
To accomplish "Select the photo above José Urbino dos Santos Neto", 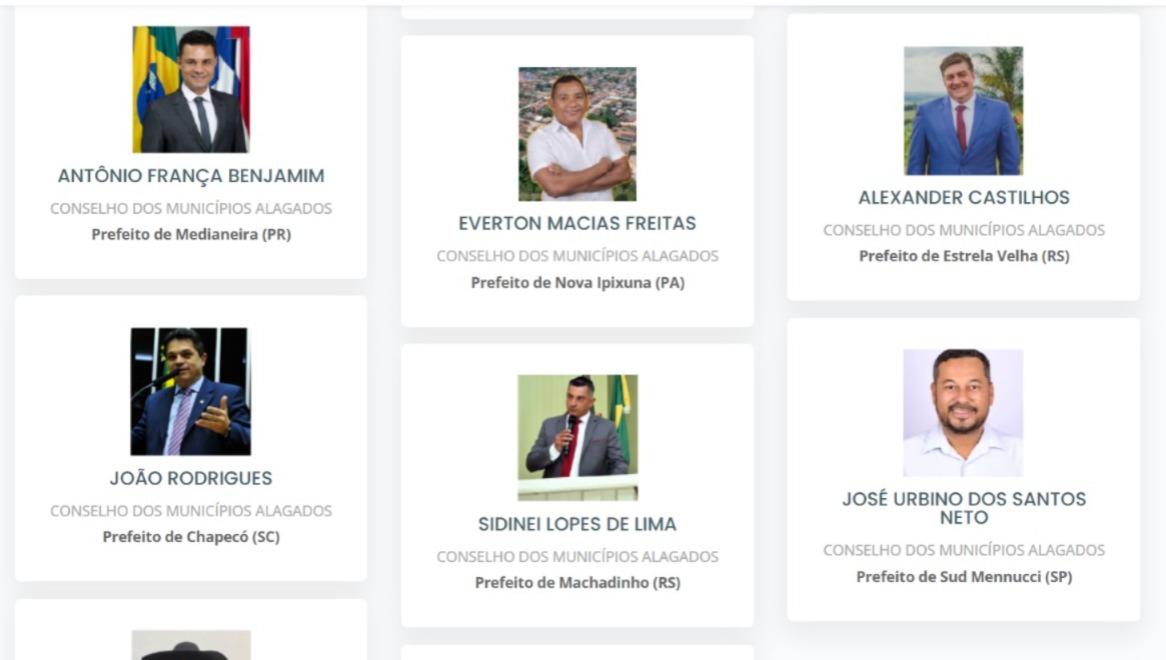I will [x=963, y=412].
